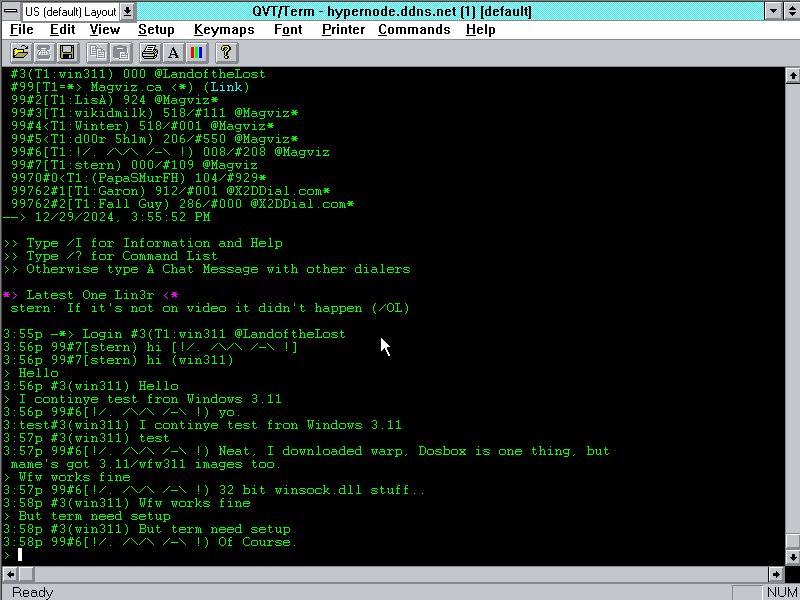Image resolution: width=800 pixels, height=600 pixels.
Task: Click the Open folder toolbar icon
Action: point(20,52)
